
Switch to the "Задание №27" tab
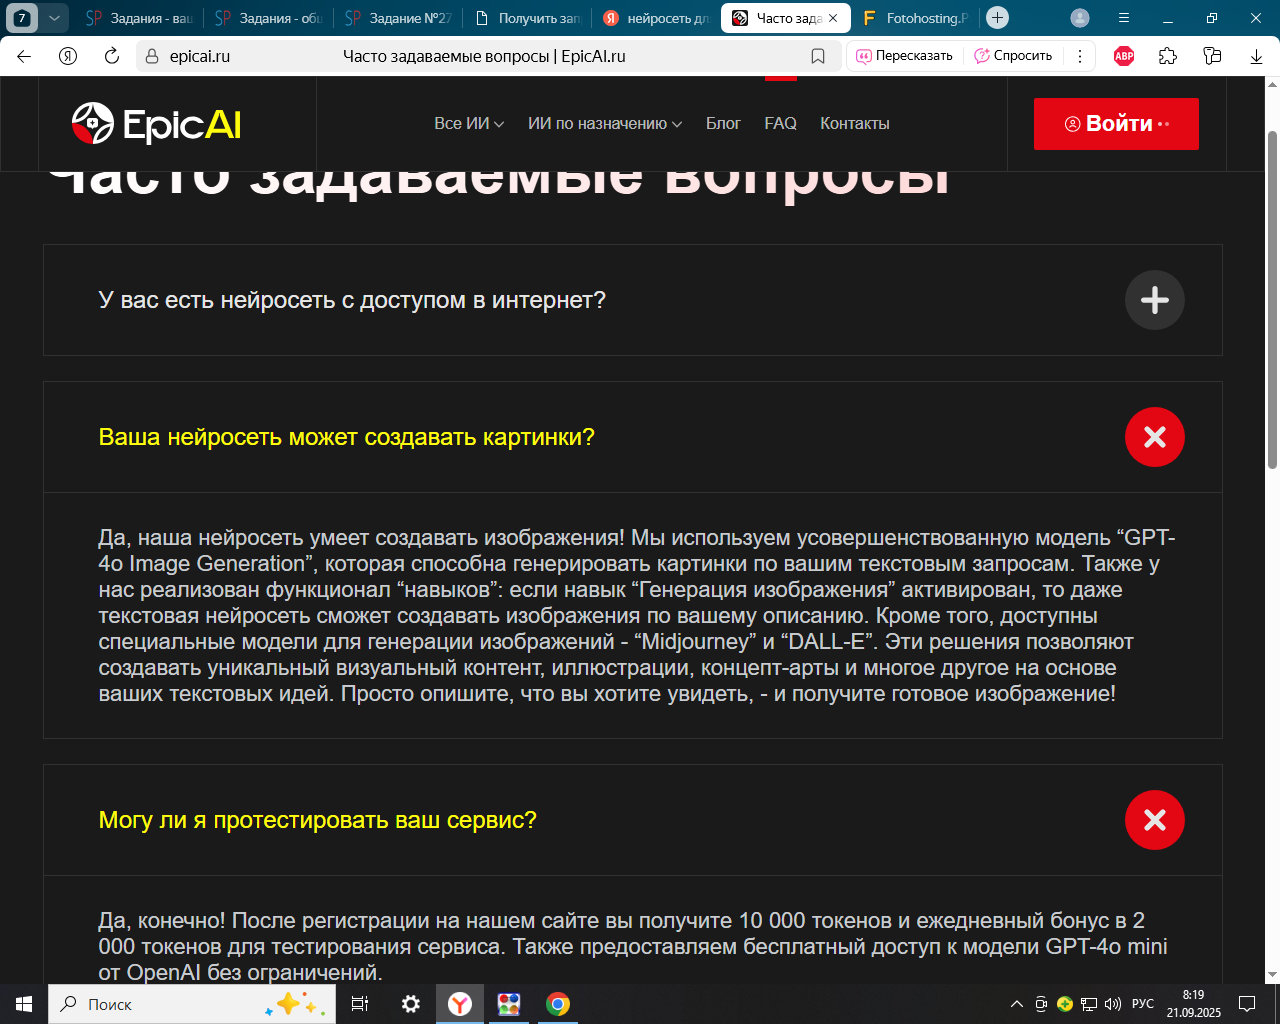(399, 18)
